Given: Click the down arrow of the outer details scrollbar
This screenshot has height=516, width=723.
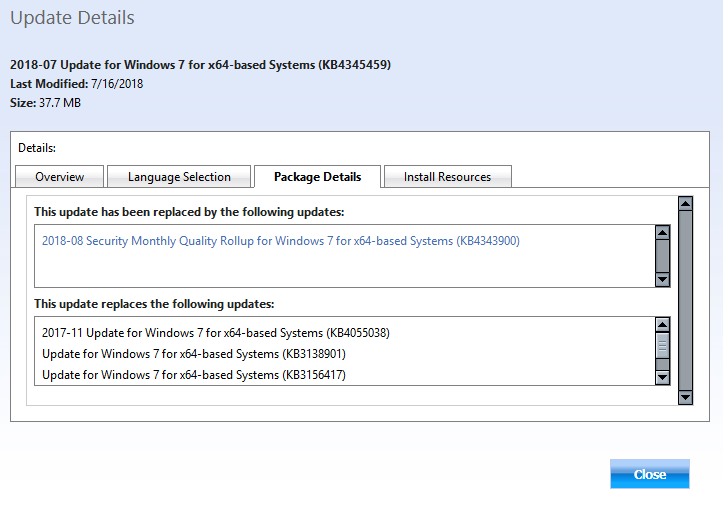Looking at the screenshot, I should [x=685, y=397].
